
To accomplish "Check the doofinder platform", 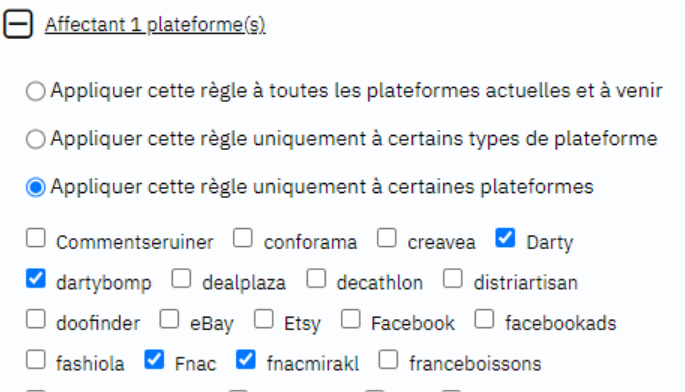I will [x=36, y=319].
